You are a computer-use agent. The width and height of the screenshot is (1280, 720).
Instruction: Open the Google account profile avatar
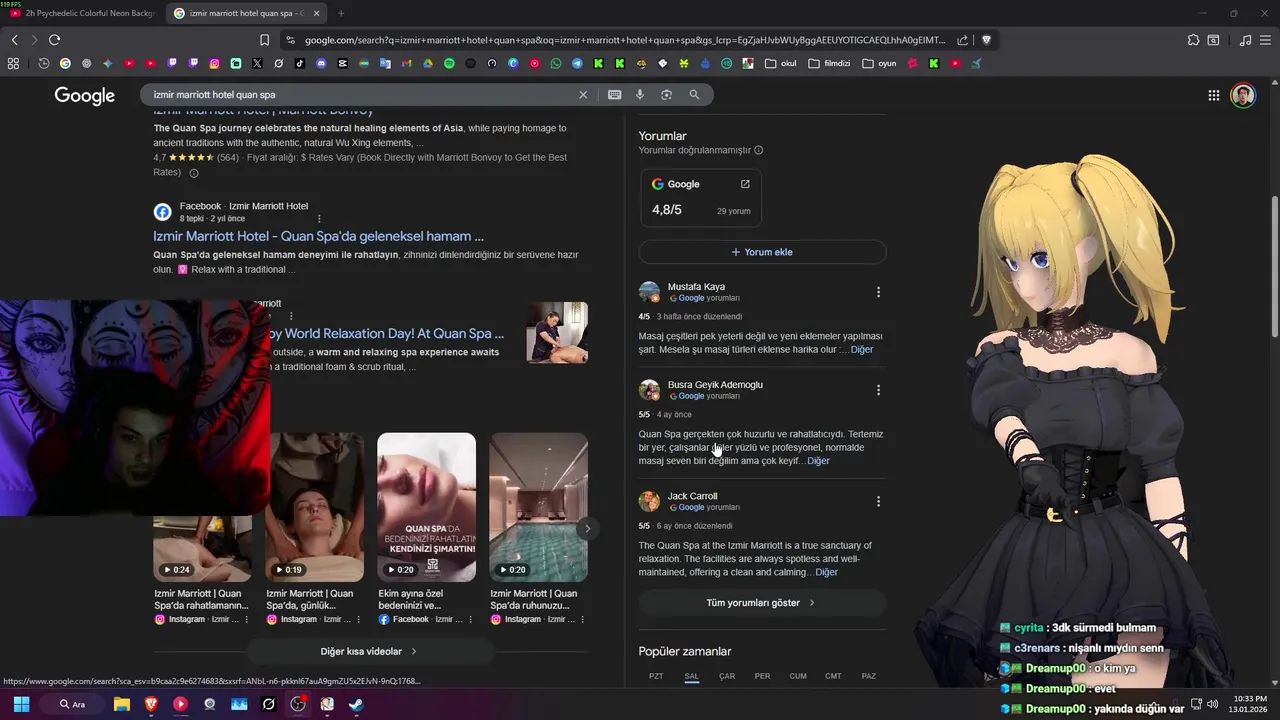coord(1243,95)
